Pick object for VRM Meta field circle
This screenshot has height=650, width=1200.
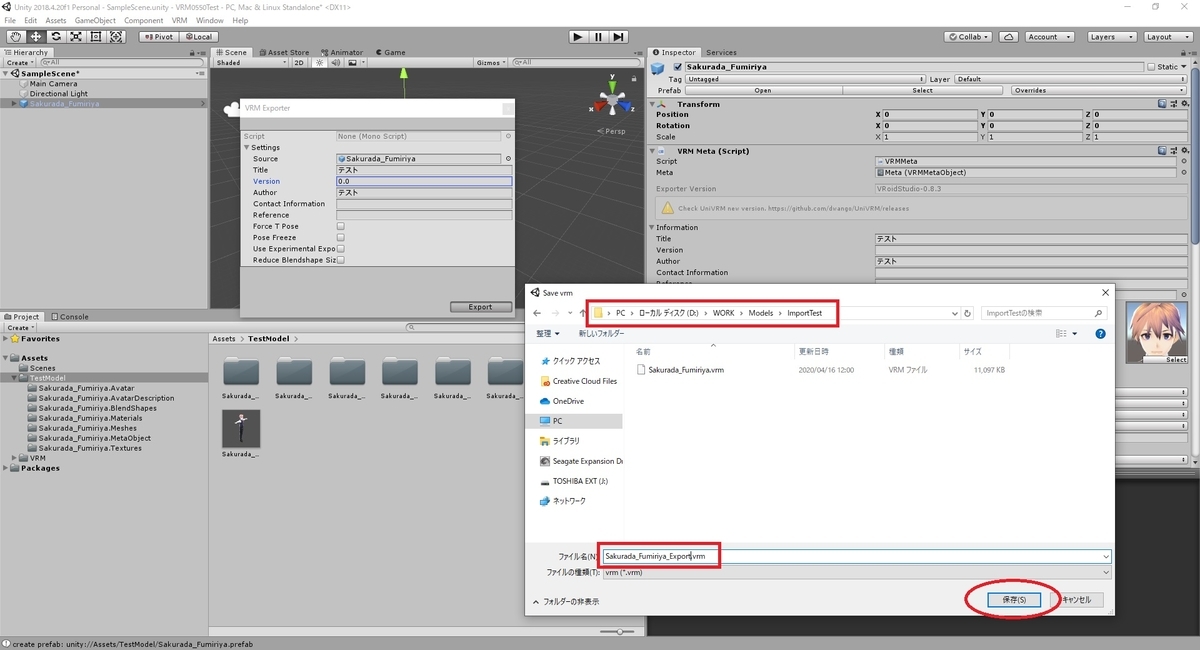tap(1184, 172)
